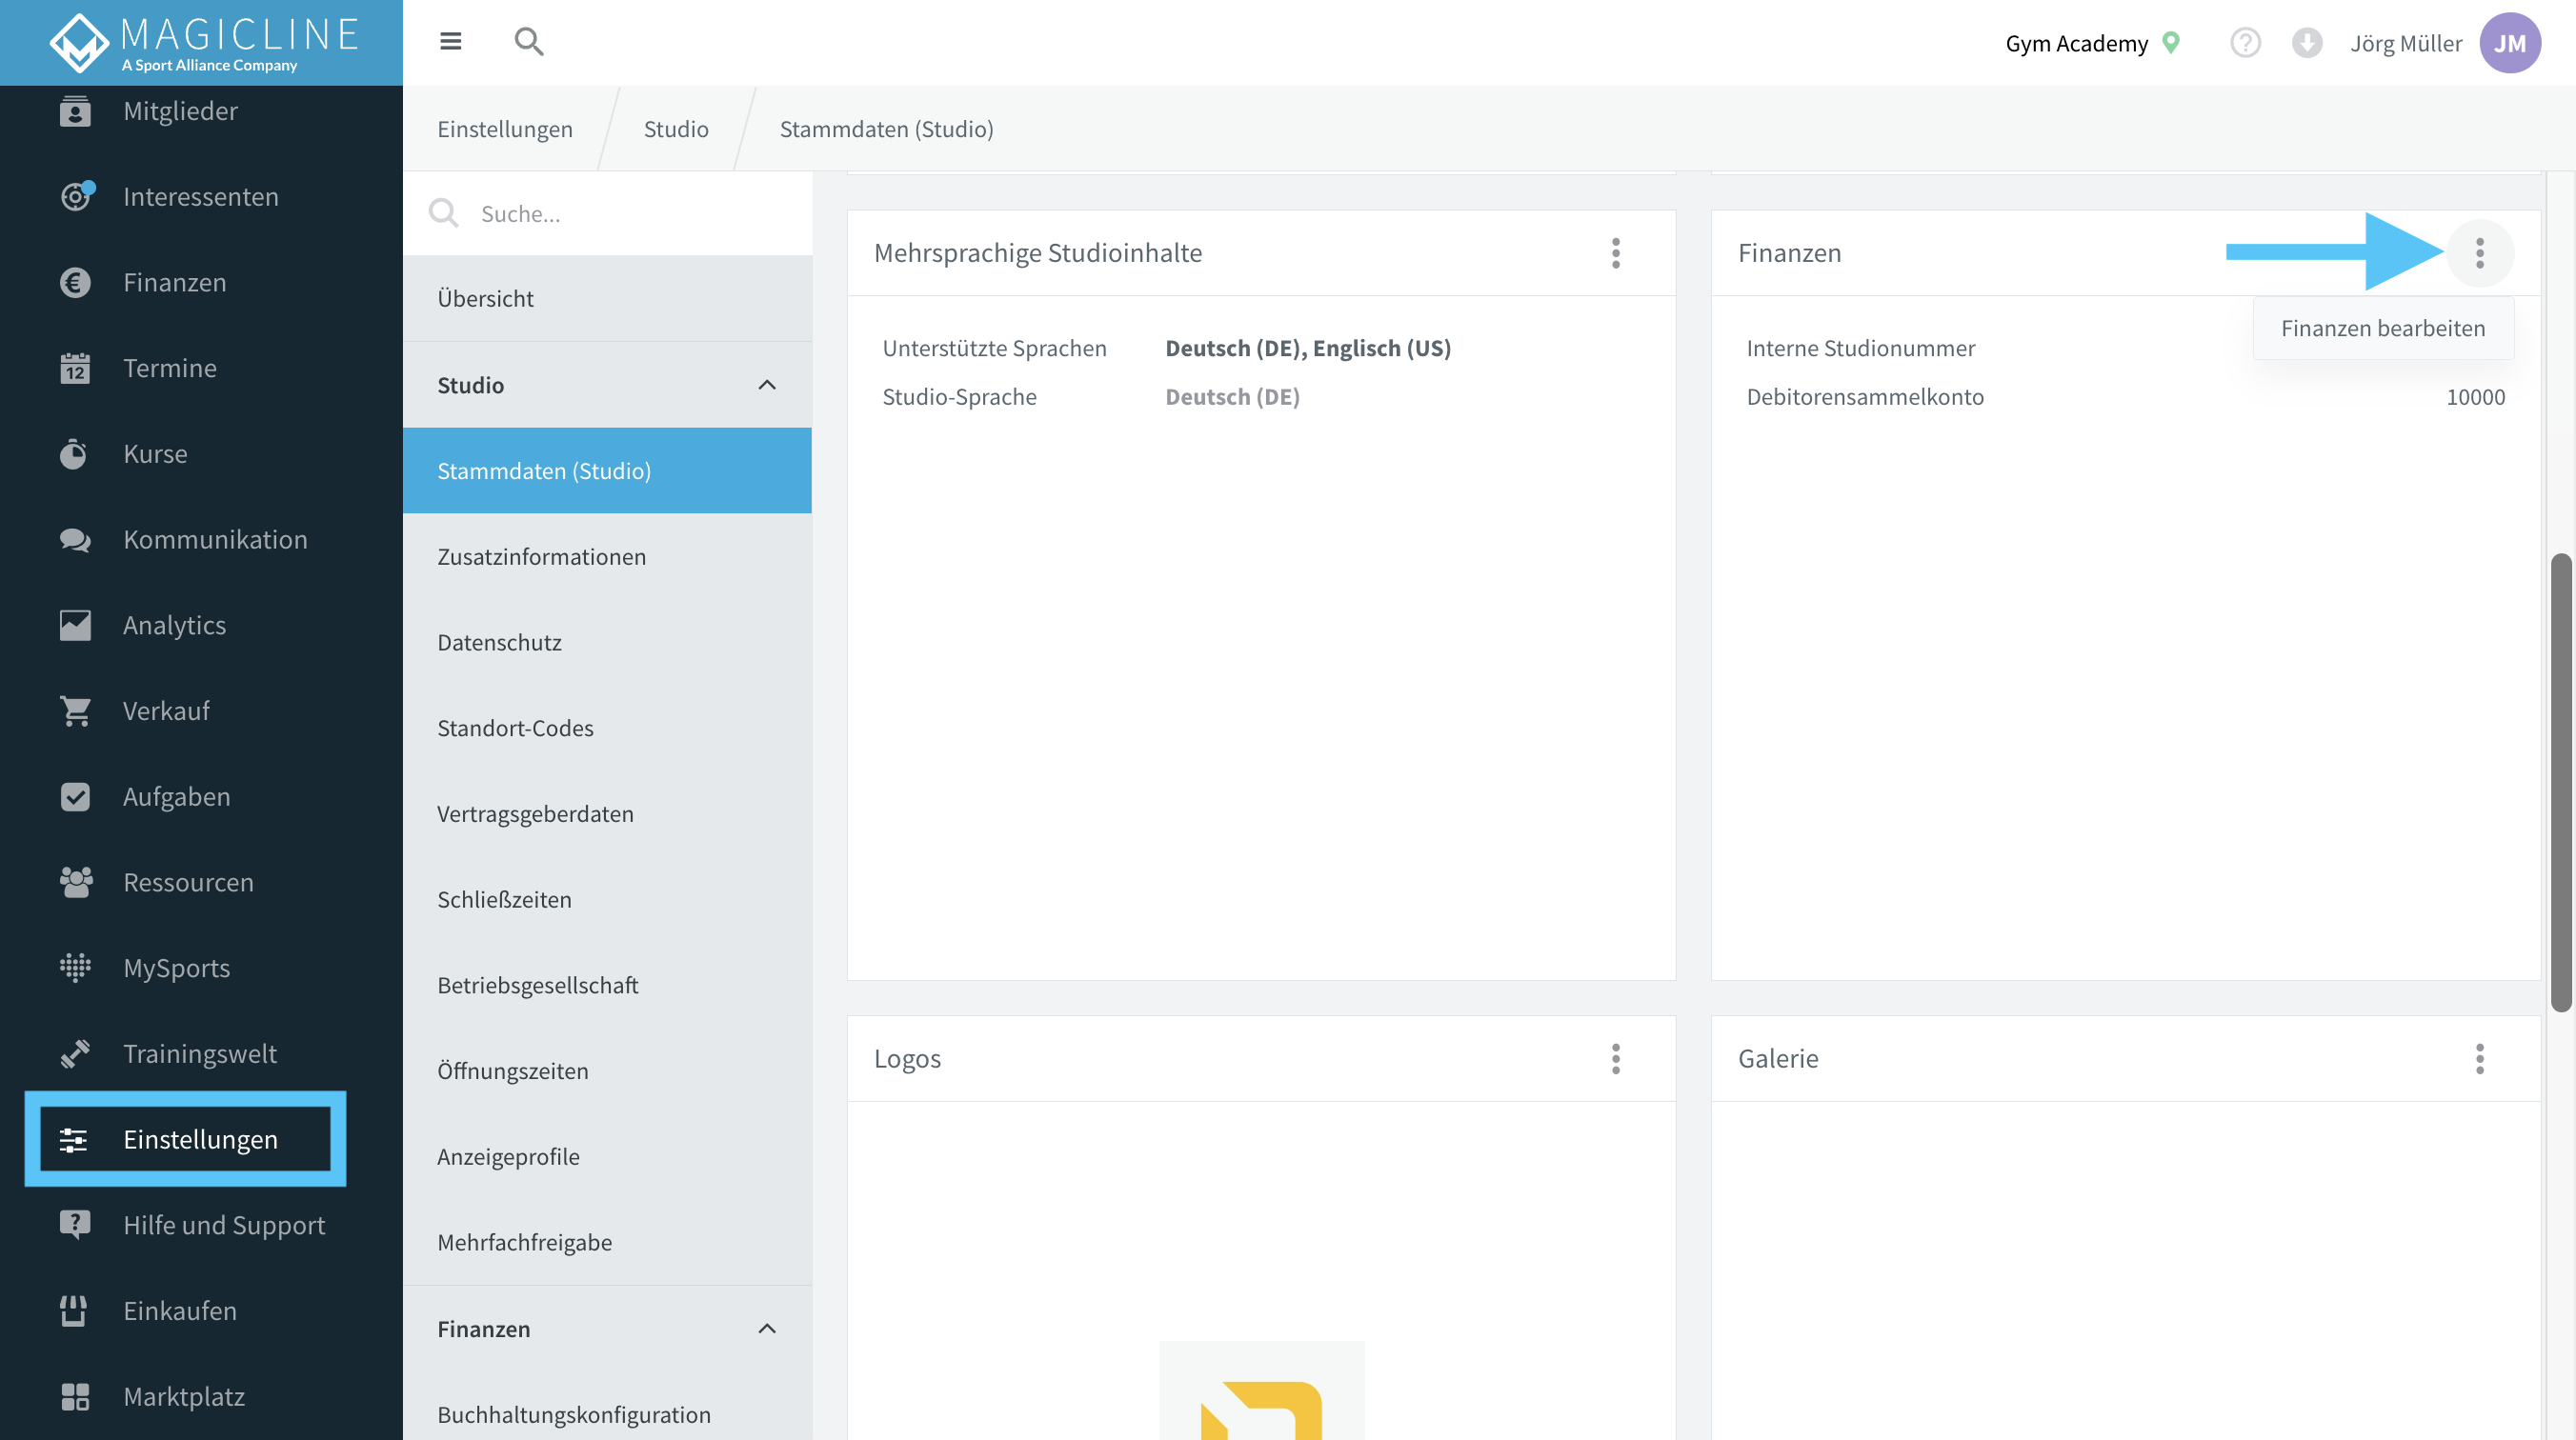The width and height of the screenshot is (2576, 1440).
Task: Open the Termine calendar icon
Action: click(x=75, y=368)
